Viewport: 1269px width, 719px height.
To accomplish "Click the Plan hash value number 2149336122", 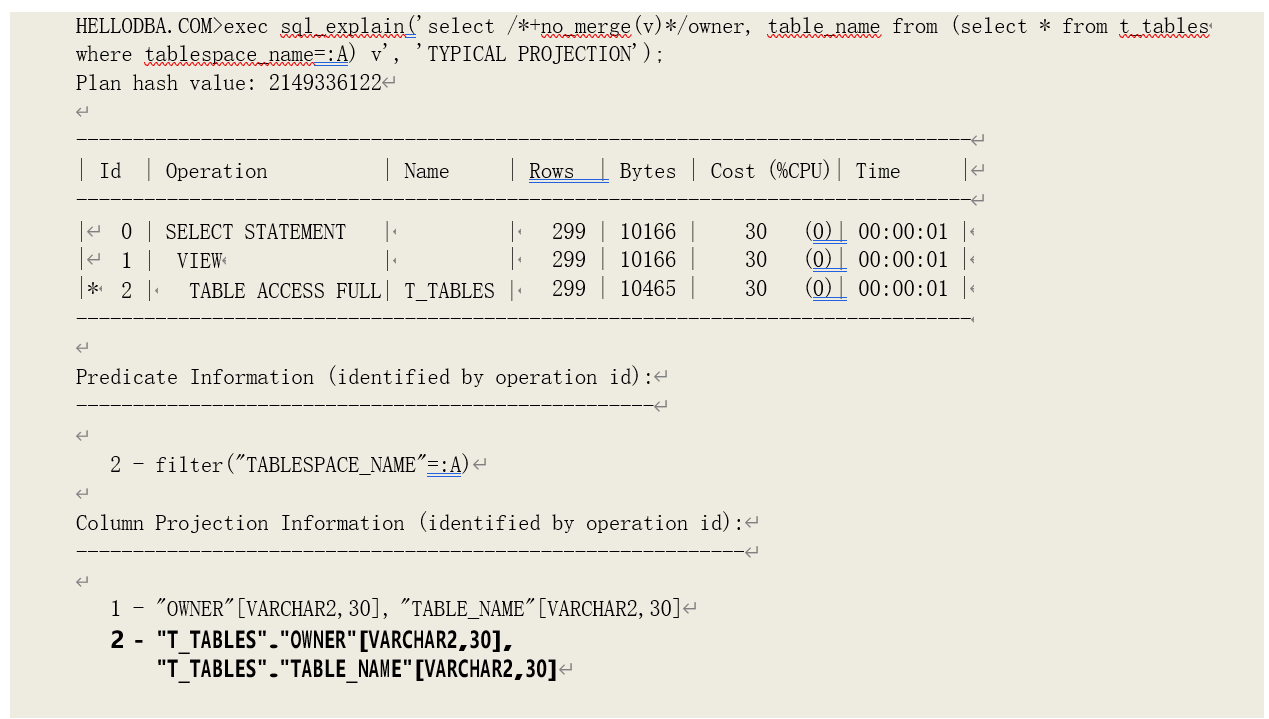I will pos(324,84).
